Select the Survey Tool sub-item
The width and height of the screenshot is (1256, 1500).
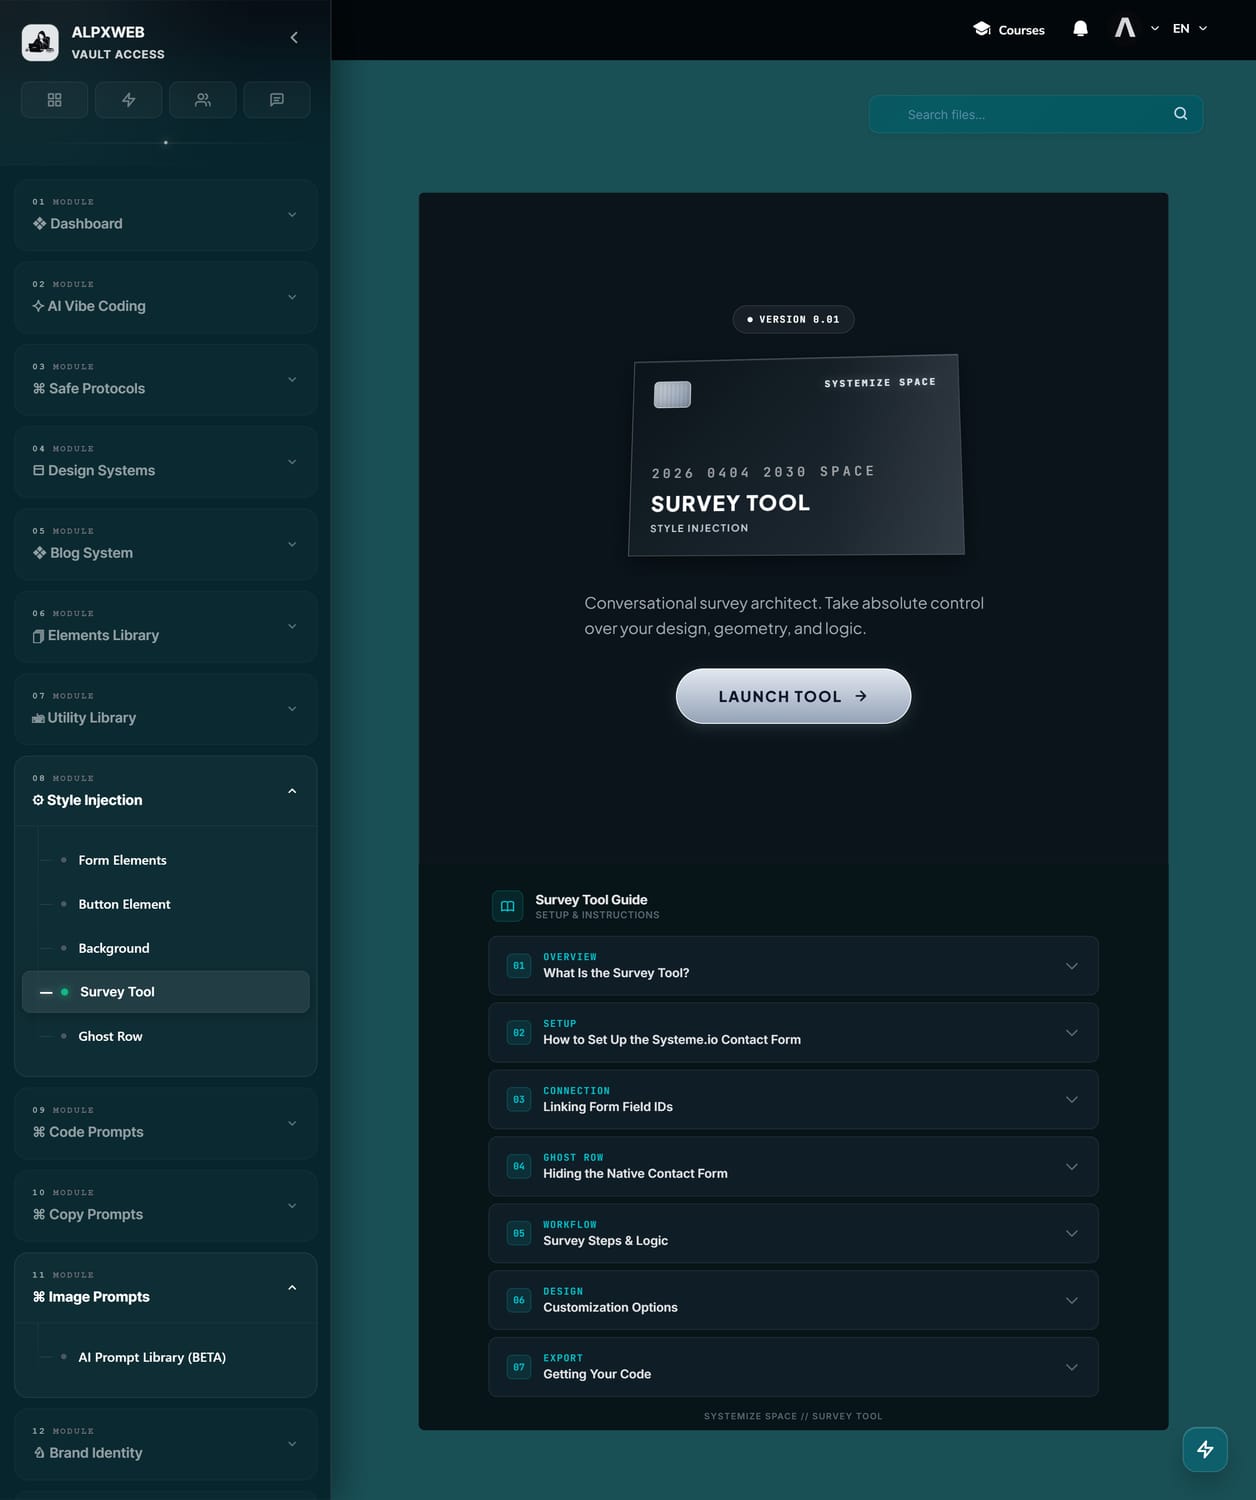(x=166, y=992)
